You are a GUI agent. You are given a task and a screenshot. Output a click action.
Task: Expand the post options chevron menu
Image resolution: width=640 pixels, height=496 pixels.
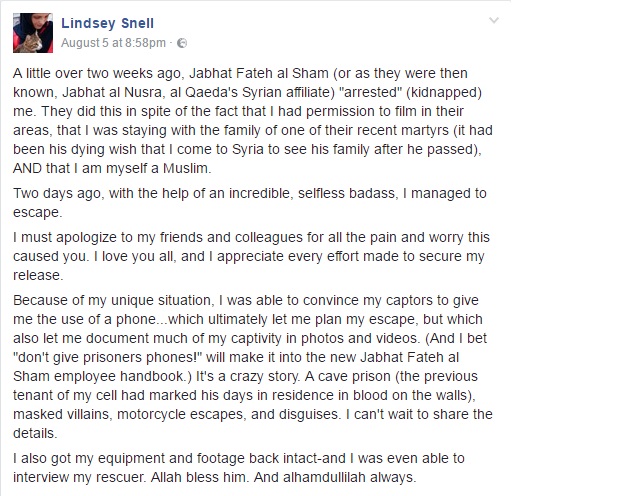(491, 22)
